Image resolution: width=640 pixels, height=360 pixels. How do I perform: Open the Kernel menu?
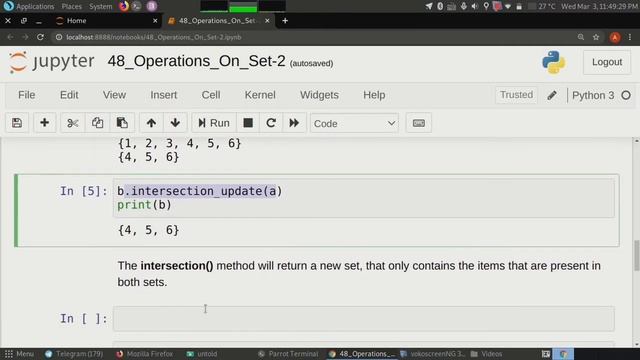pyautogui.click(x=260, y=95)
